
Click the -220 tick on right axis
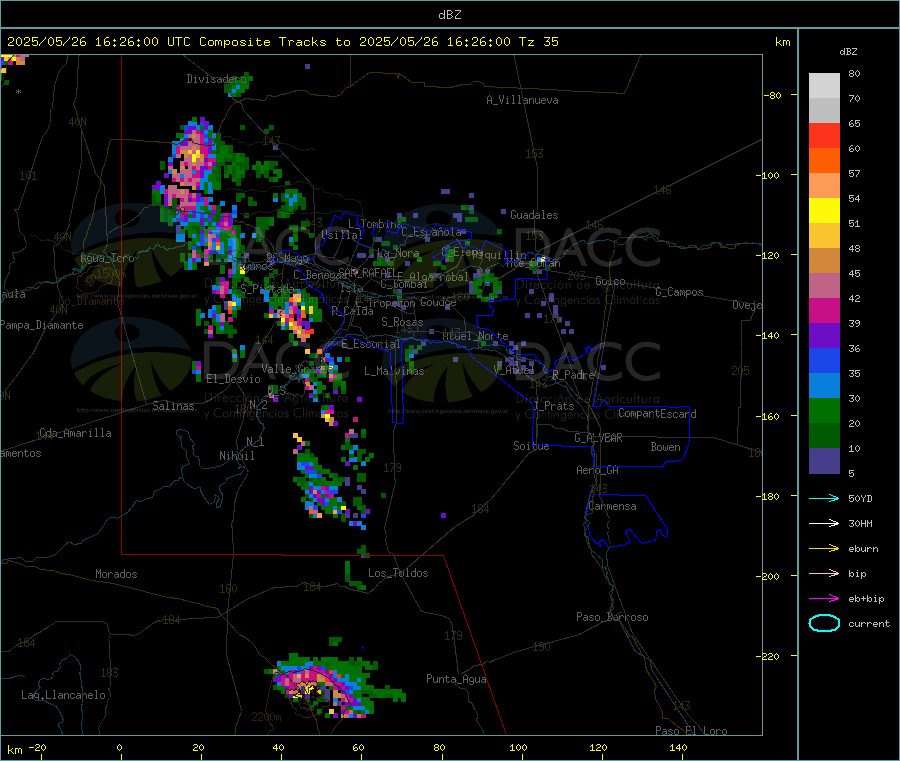tap(769, 656)
